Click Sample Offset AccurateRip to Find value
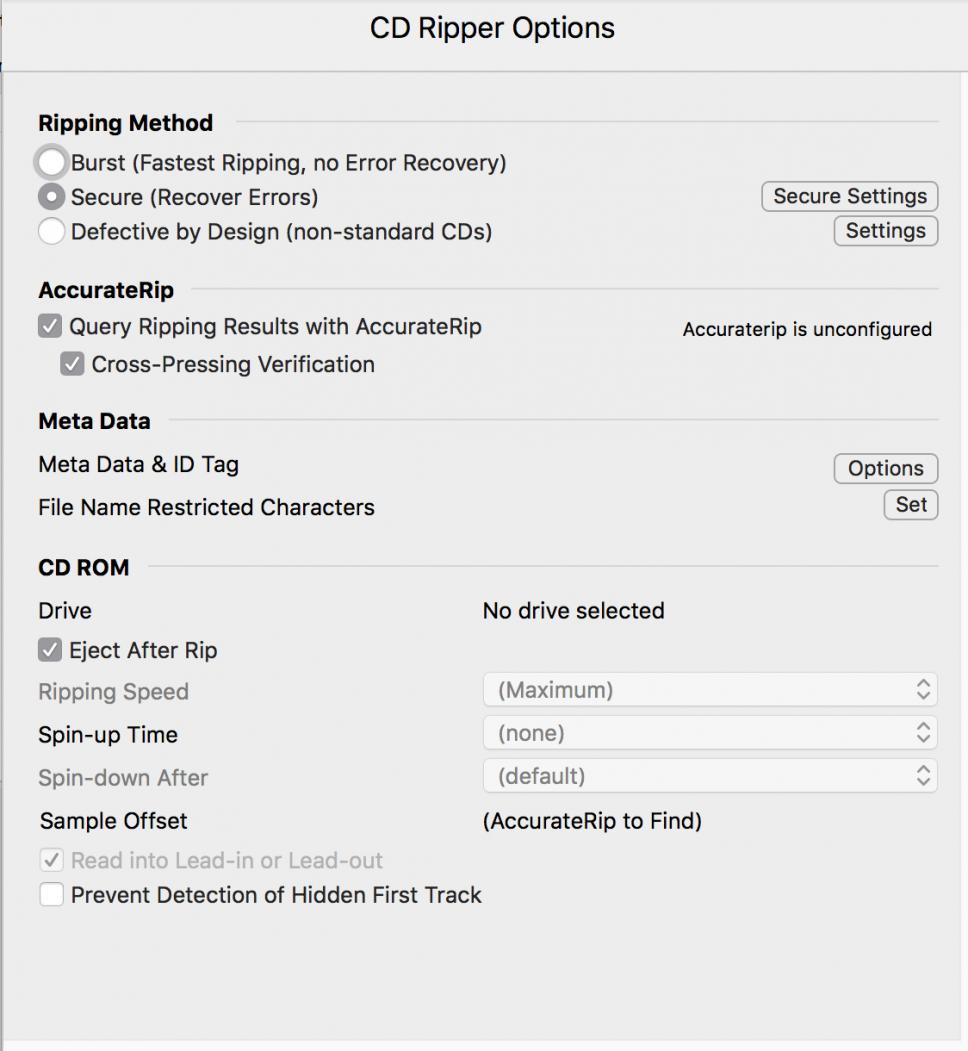This screenshot has height=1051, width=968. pos(592,821)
